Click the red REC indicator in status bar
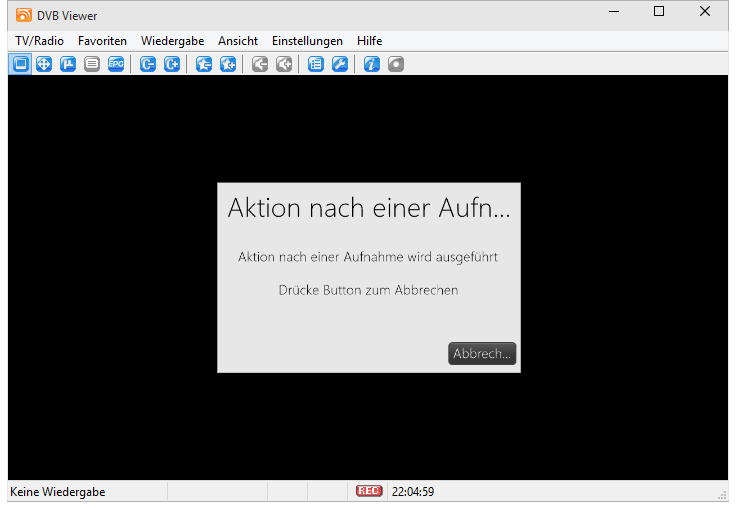The height and width of the screenshot is (509, 736). click(x=369, y=491)
